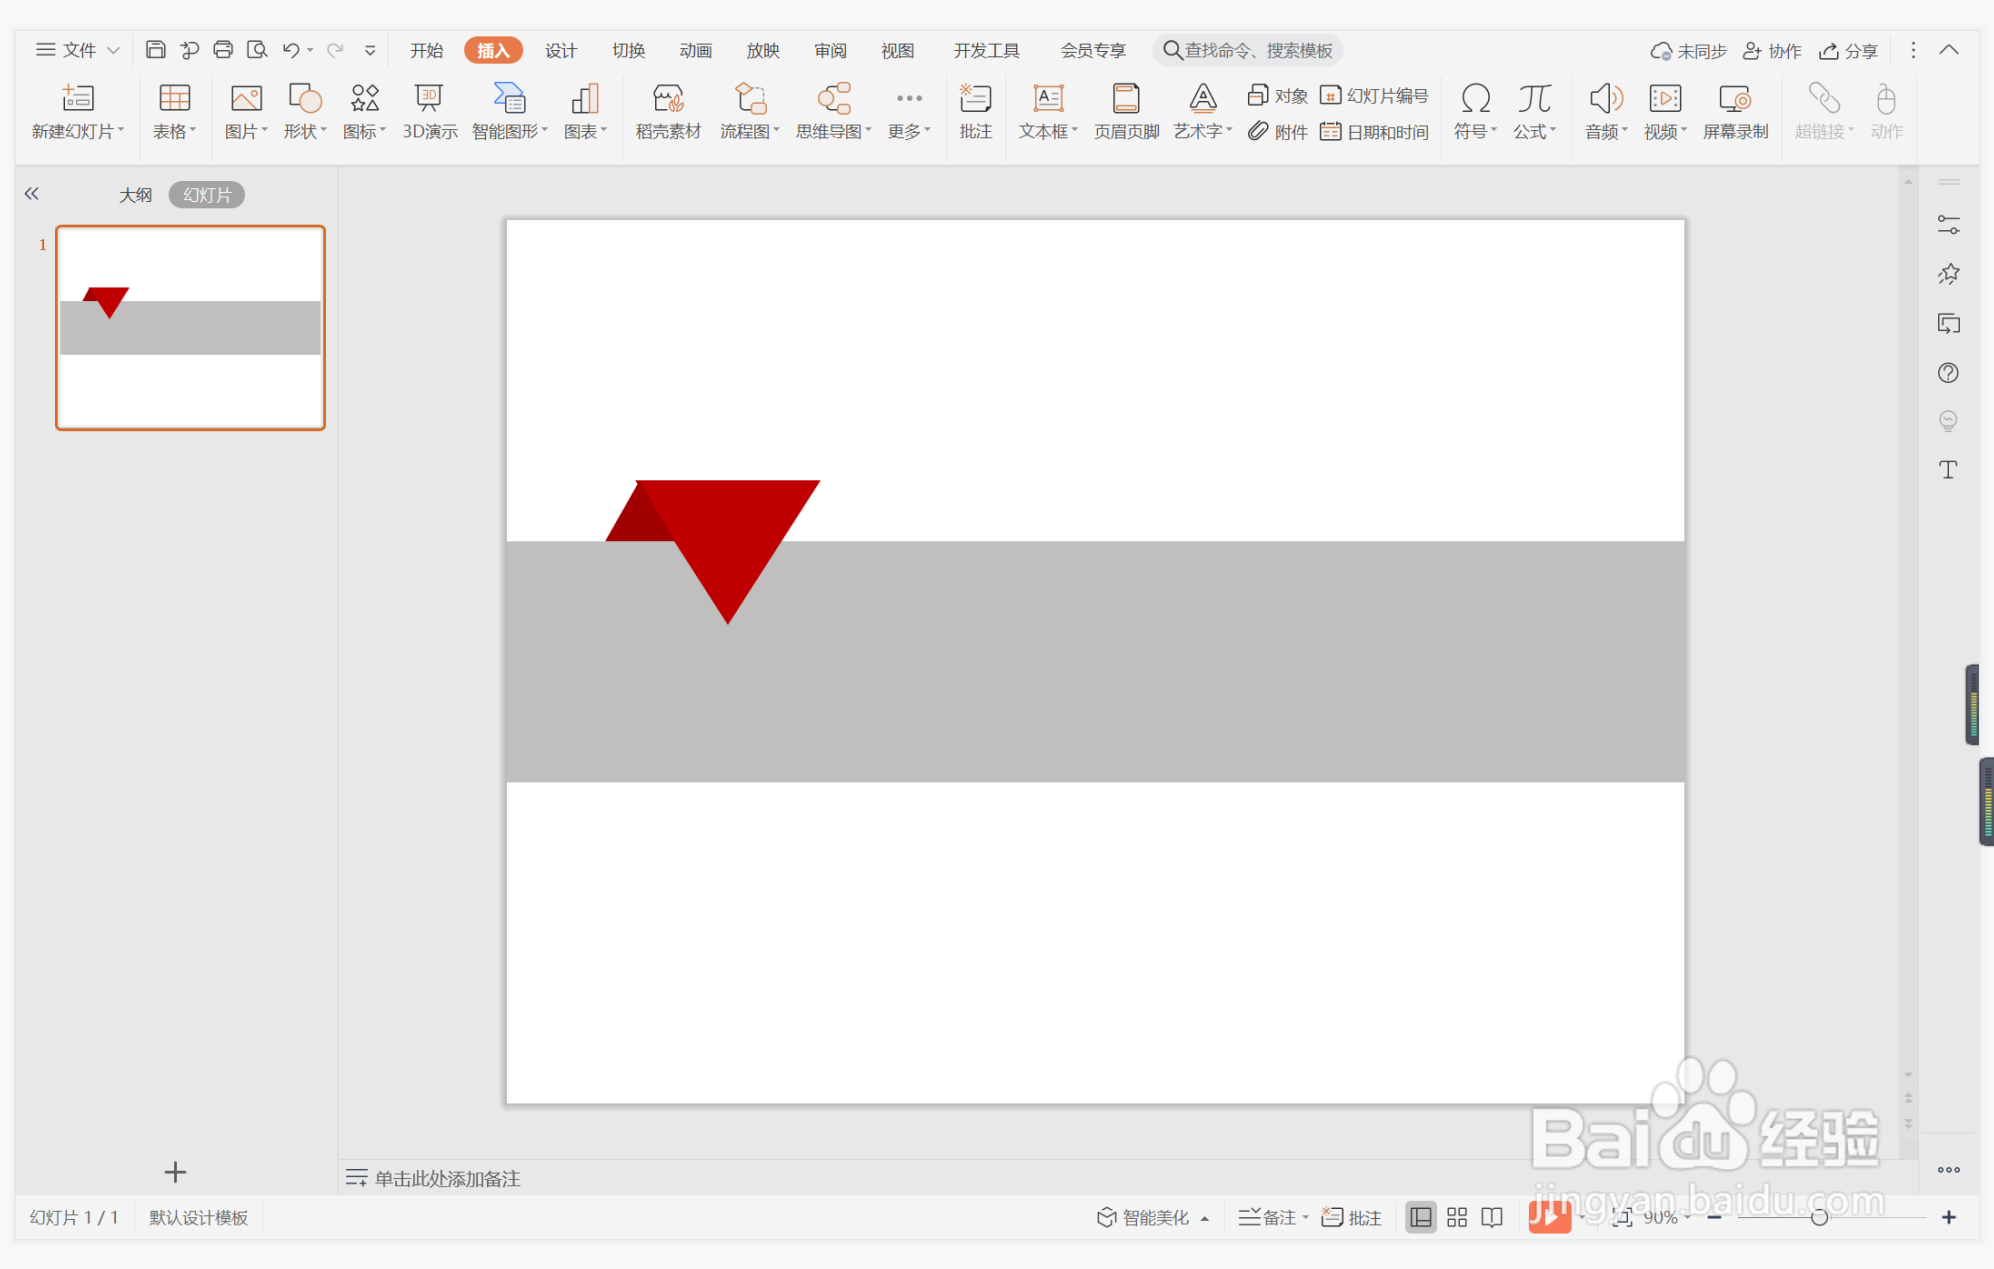Click the Picture (图片) icon
Screen dimensions: 1994x1269
coord(246,99)
